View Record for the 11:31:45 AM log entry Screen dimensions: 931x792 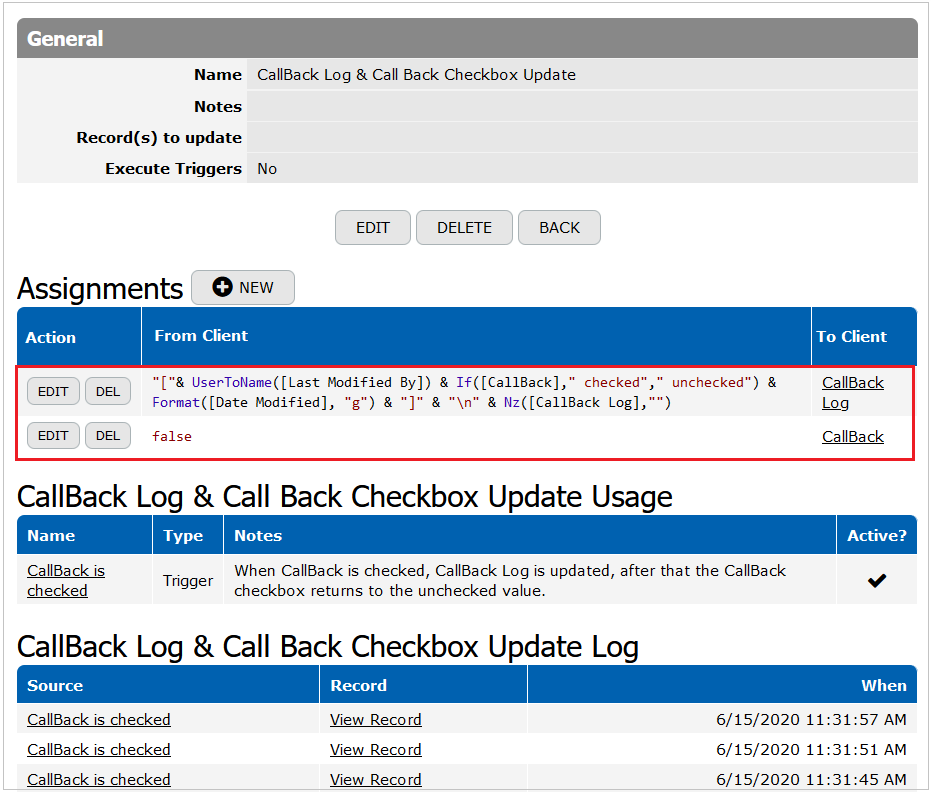[x=375, y=780]
